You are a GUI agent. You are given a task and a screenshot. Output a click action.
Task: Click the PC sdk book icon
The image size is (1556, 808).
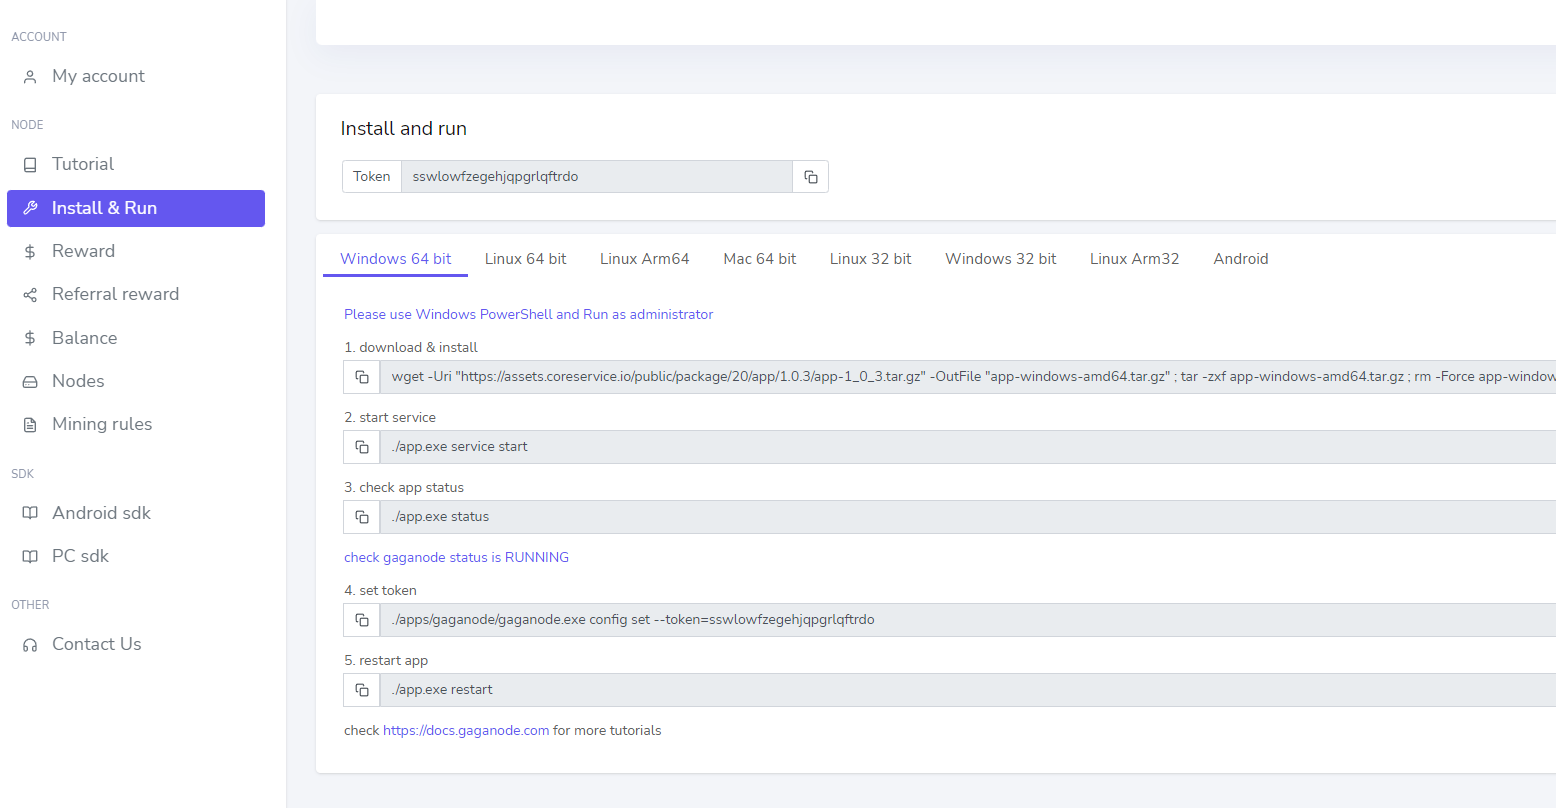pos(30,557)
